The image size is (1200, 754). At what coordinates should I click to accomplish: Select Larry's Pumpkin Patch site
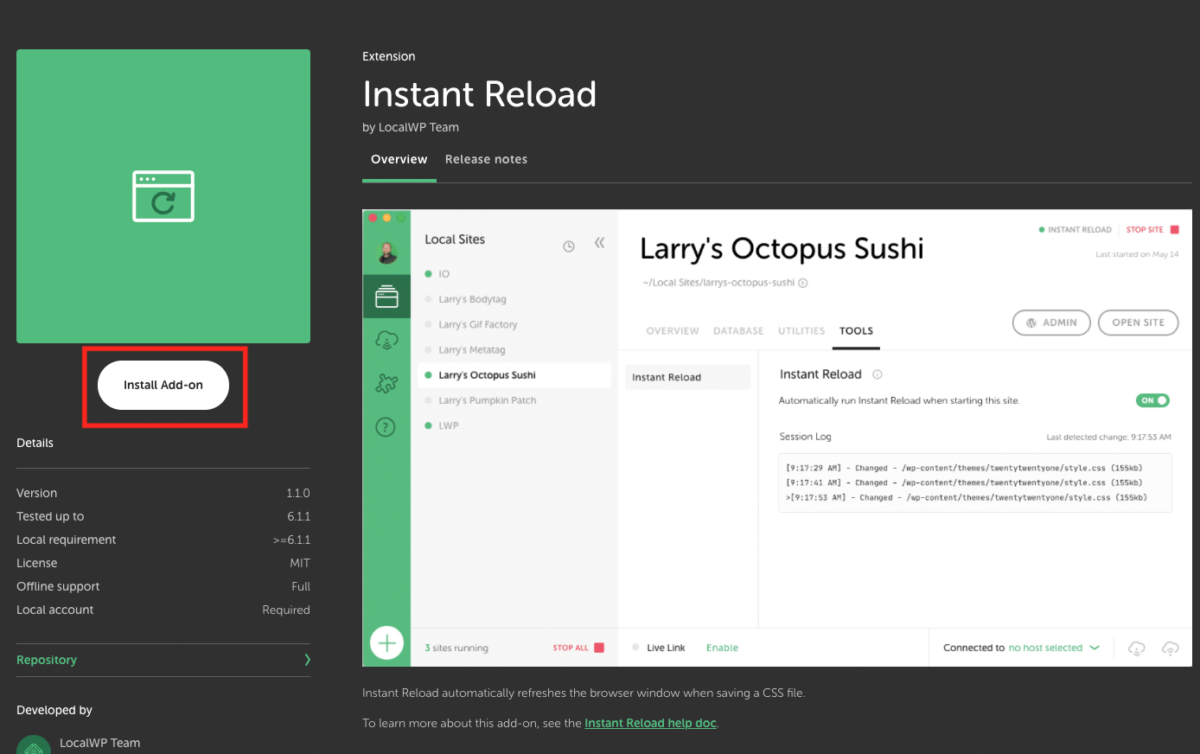[x=487, y=400]
